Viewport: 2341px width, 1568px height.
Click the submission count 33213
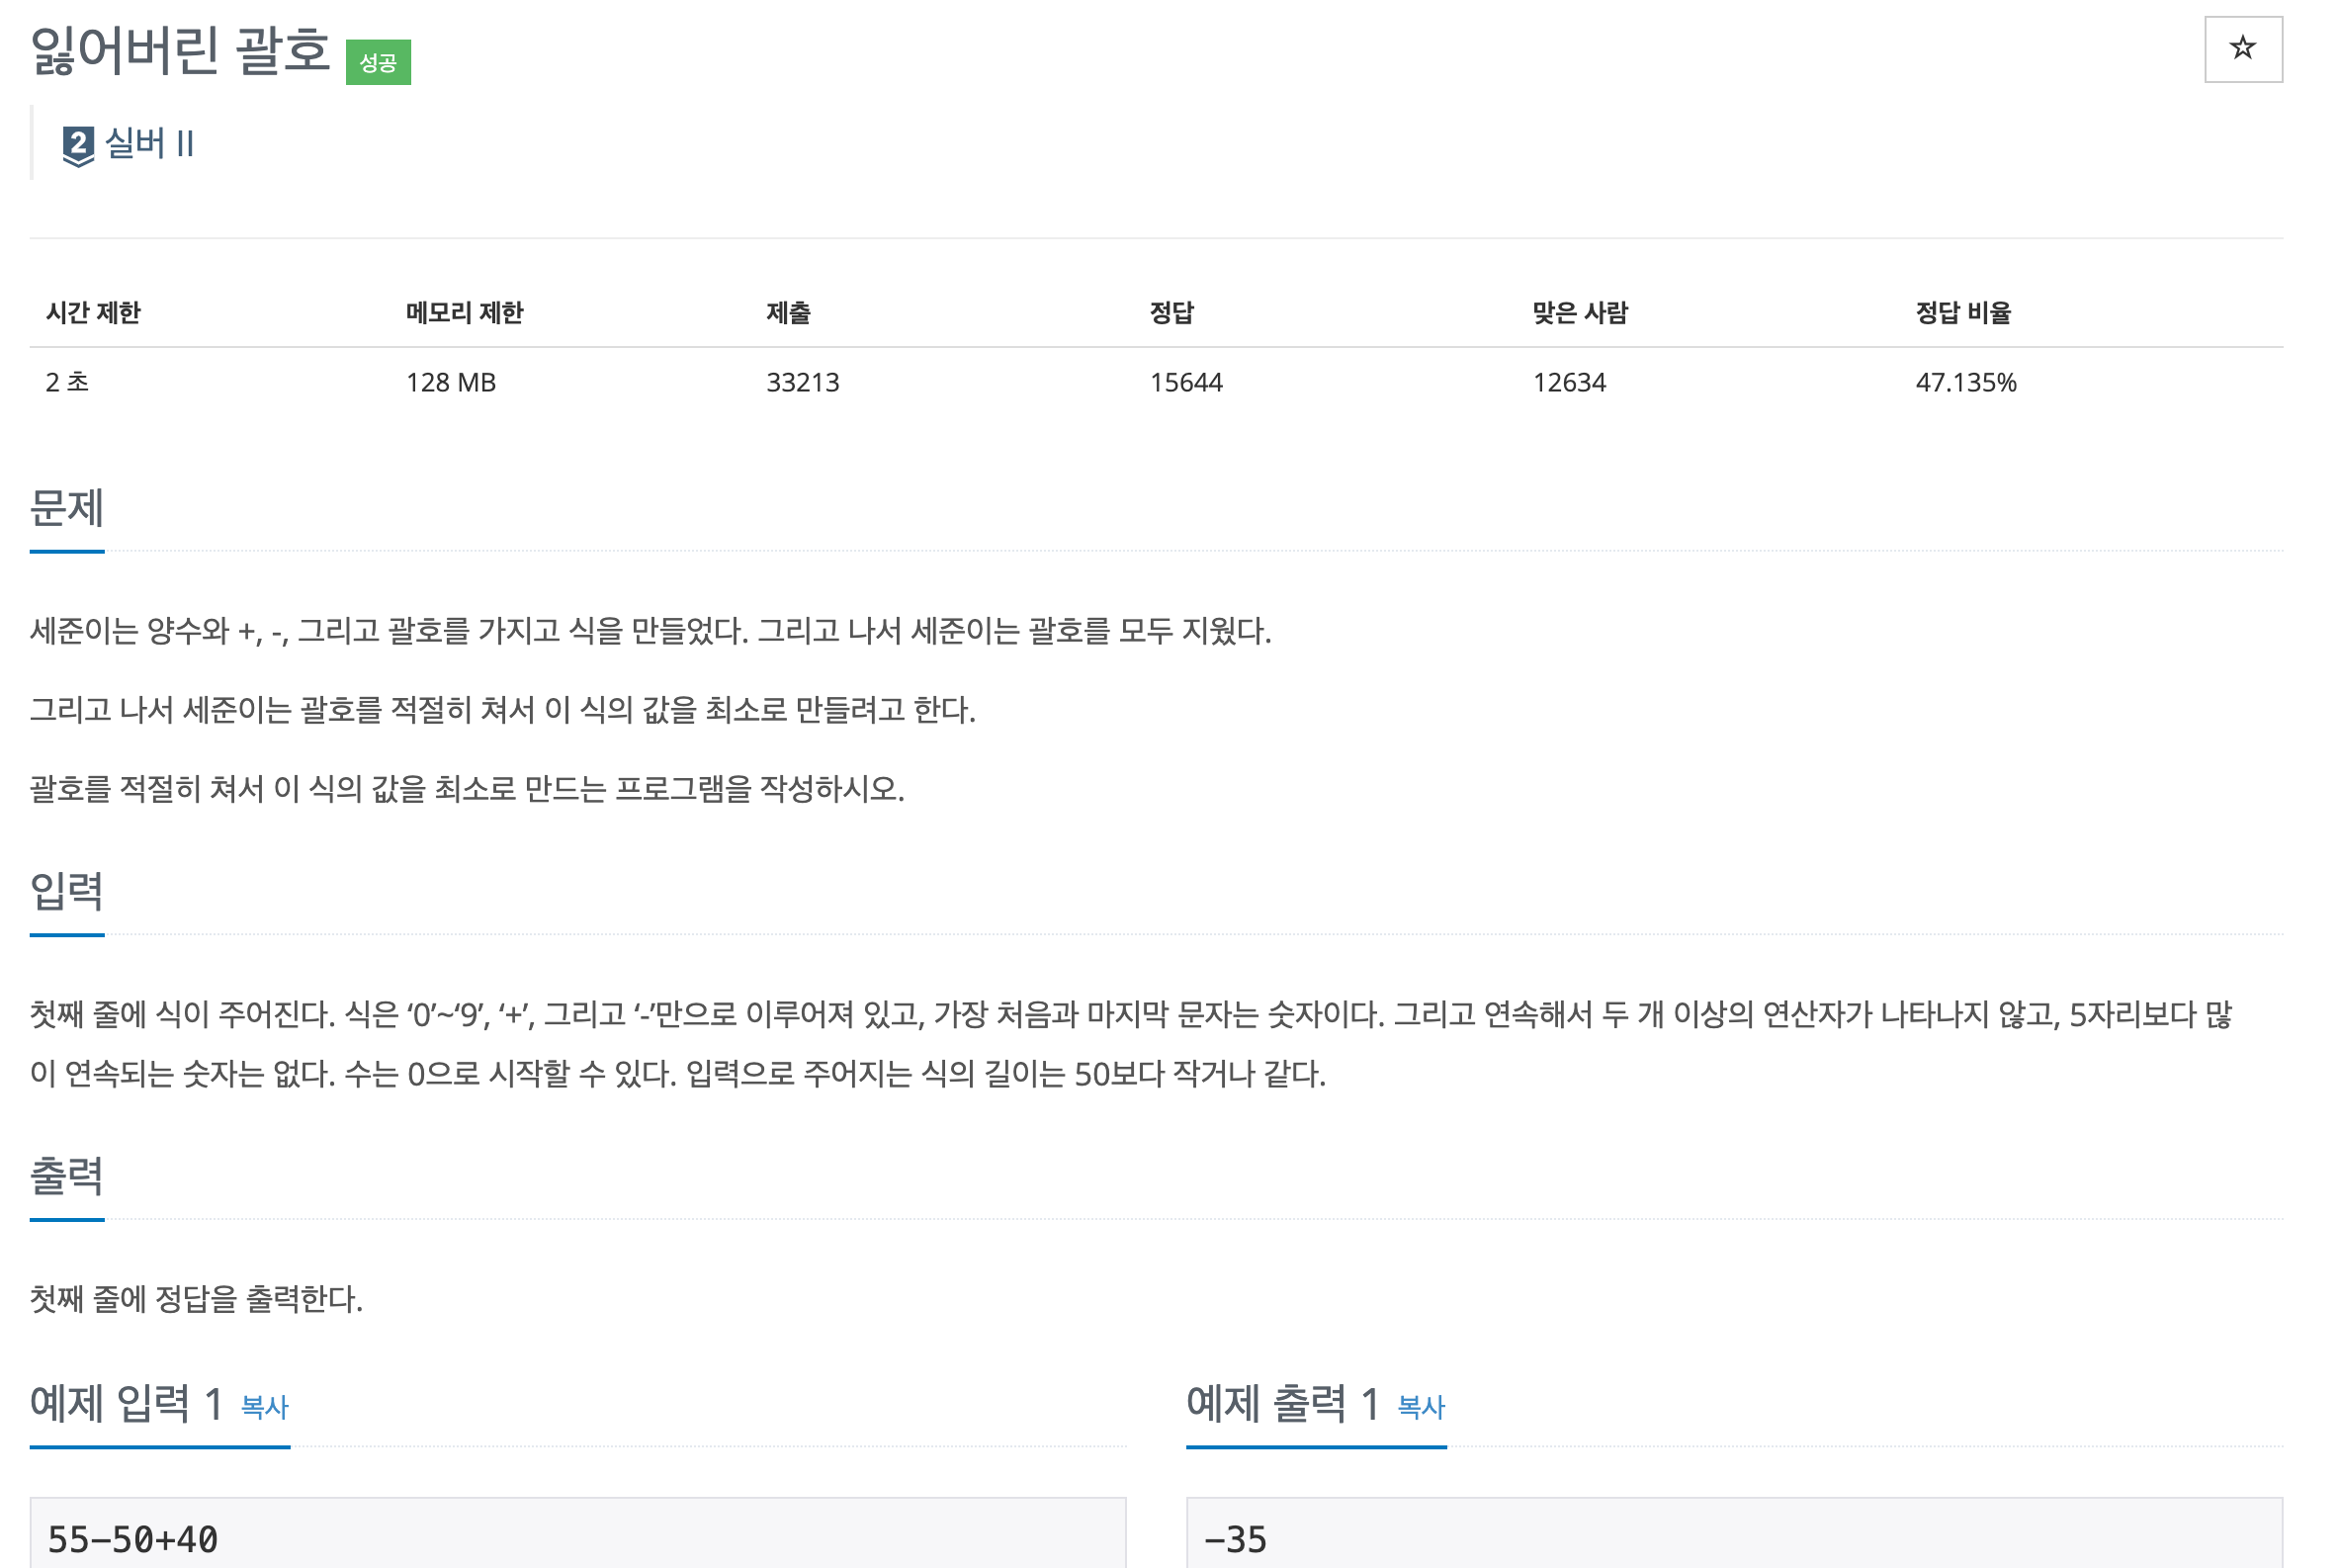802,383
